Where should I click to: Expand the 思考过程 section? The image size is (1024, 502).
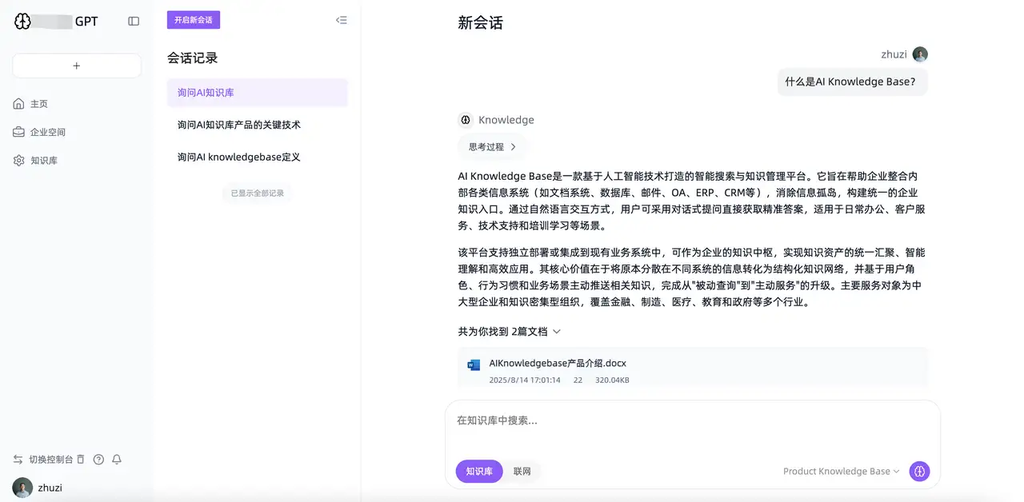[x=492, y=147]
